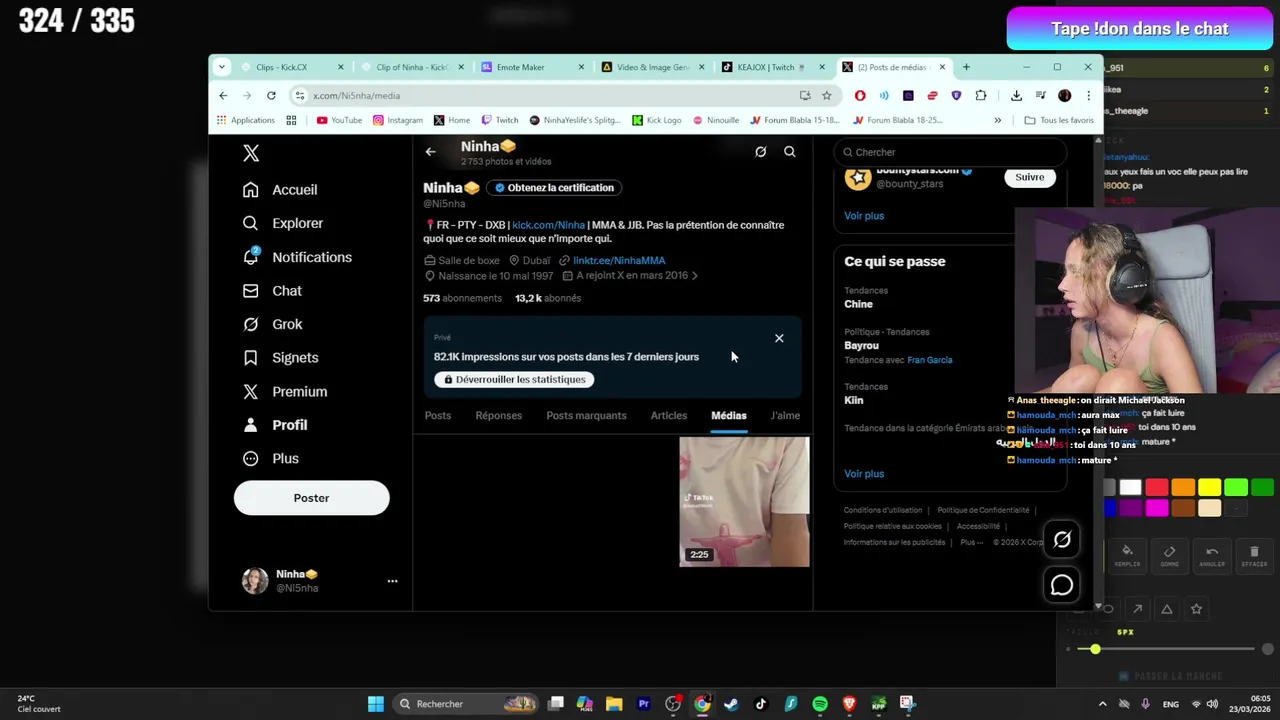
Task: Open the 2:25 video thumbnail in Médias
Action: pos(744,502)
